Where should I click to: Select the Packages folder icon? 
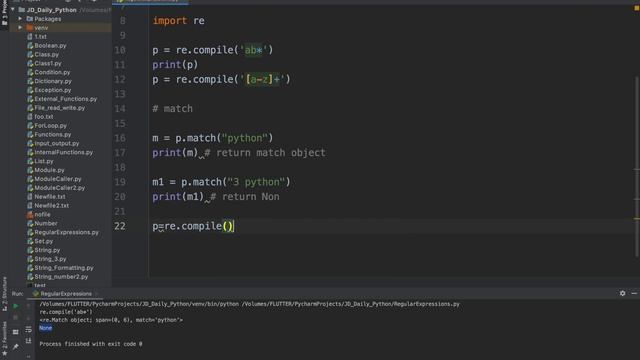(x=30, y=19)
